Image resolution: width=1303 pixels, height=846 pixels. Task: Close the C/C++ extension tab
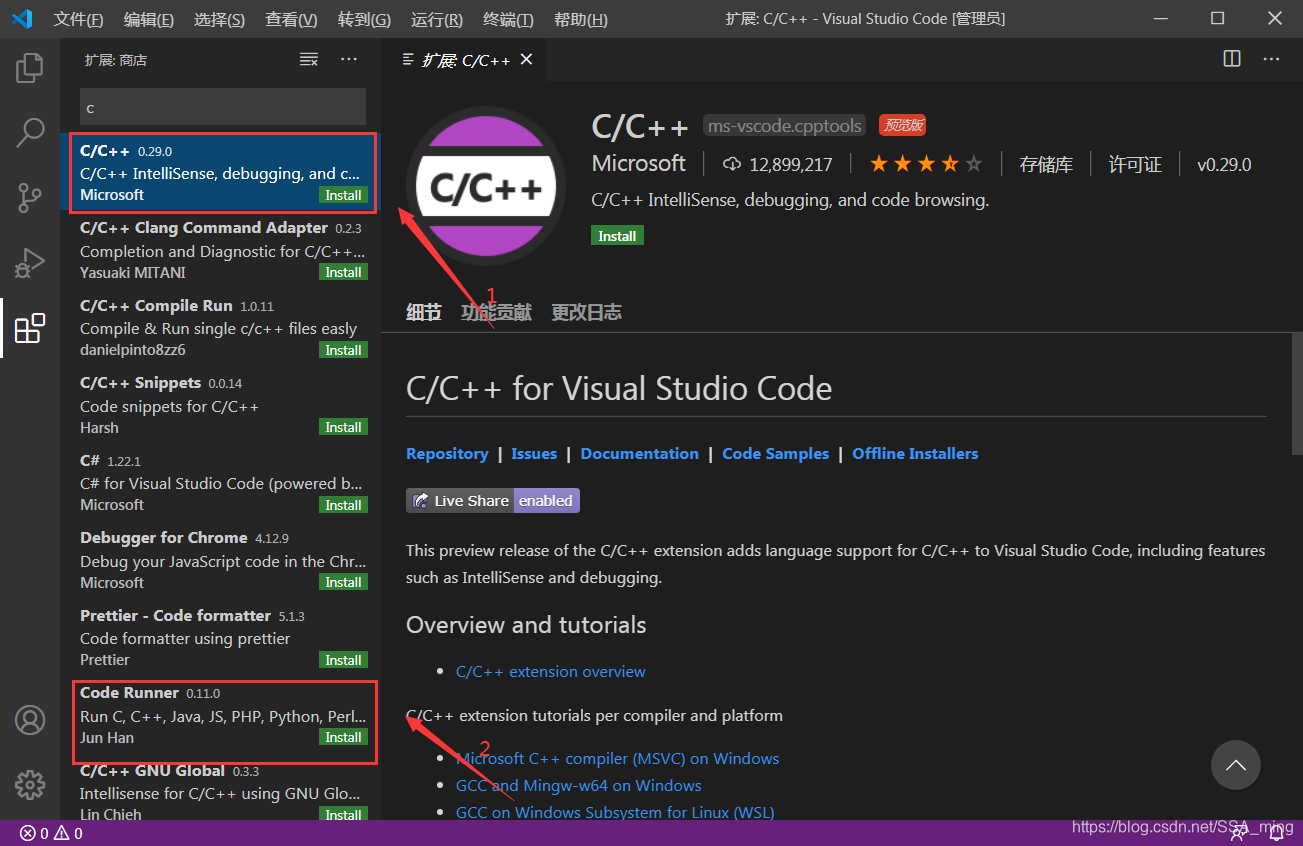click(526, 60)
